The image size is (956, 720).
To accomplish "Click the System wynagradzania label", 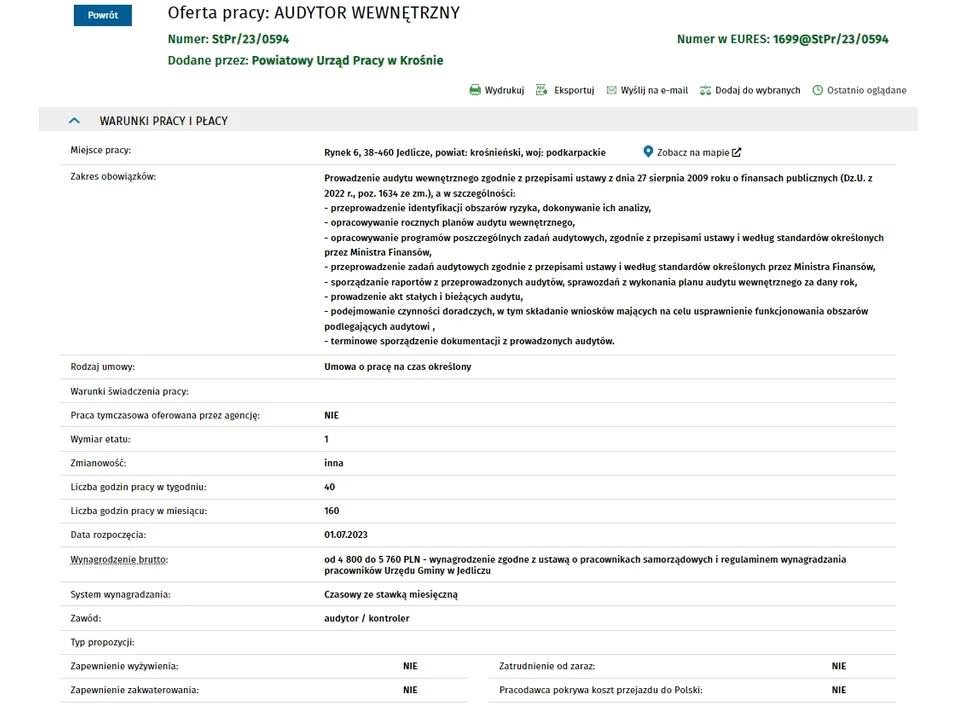I will pos(120,594).
